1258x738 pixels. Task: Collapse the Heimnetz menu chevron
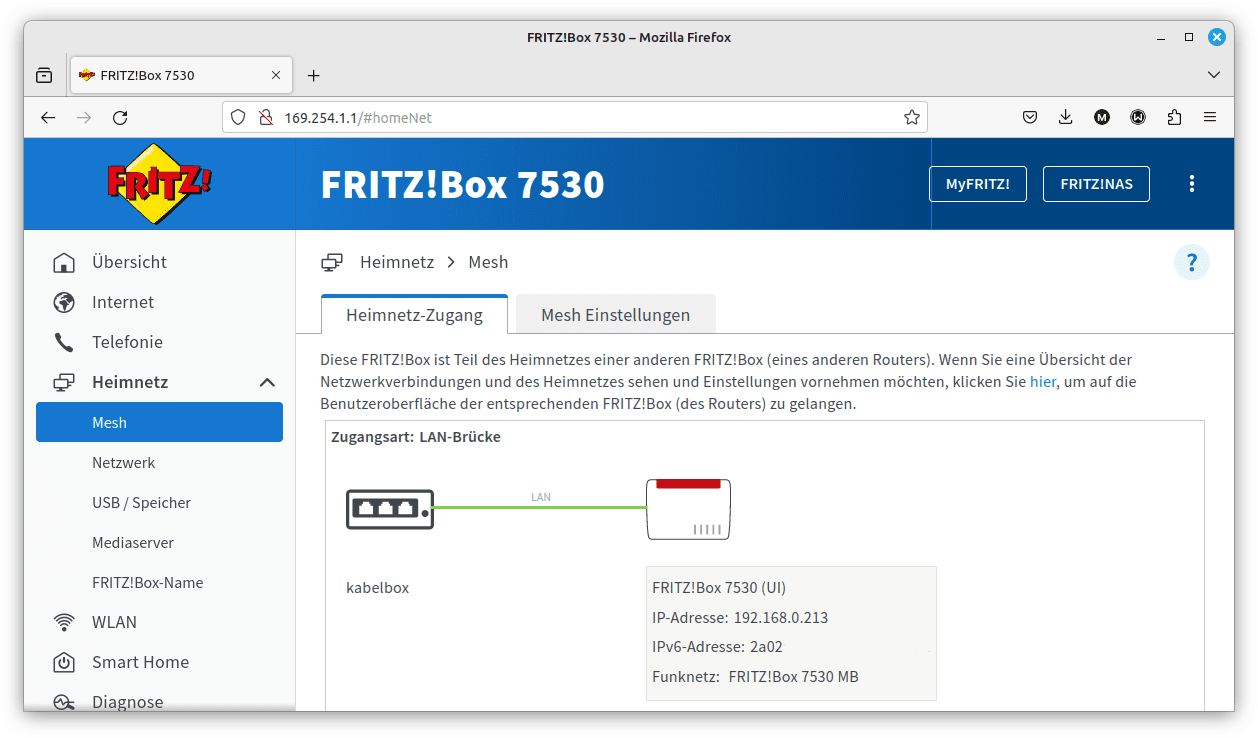(x=267, y=382)
